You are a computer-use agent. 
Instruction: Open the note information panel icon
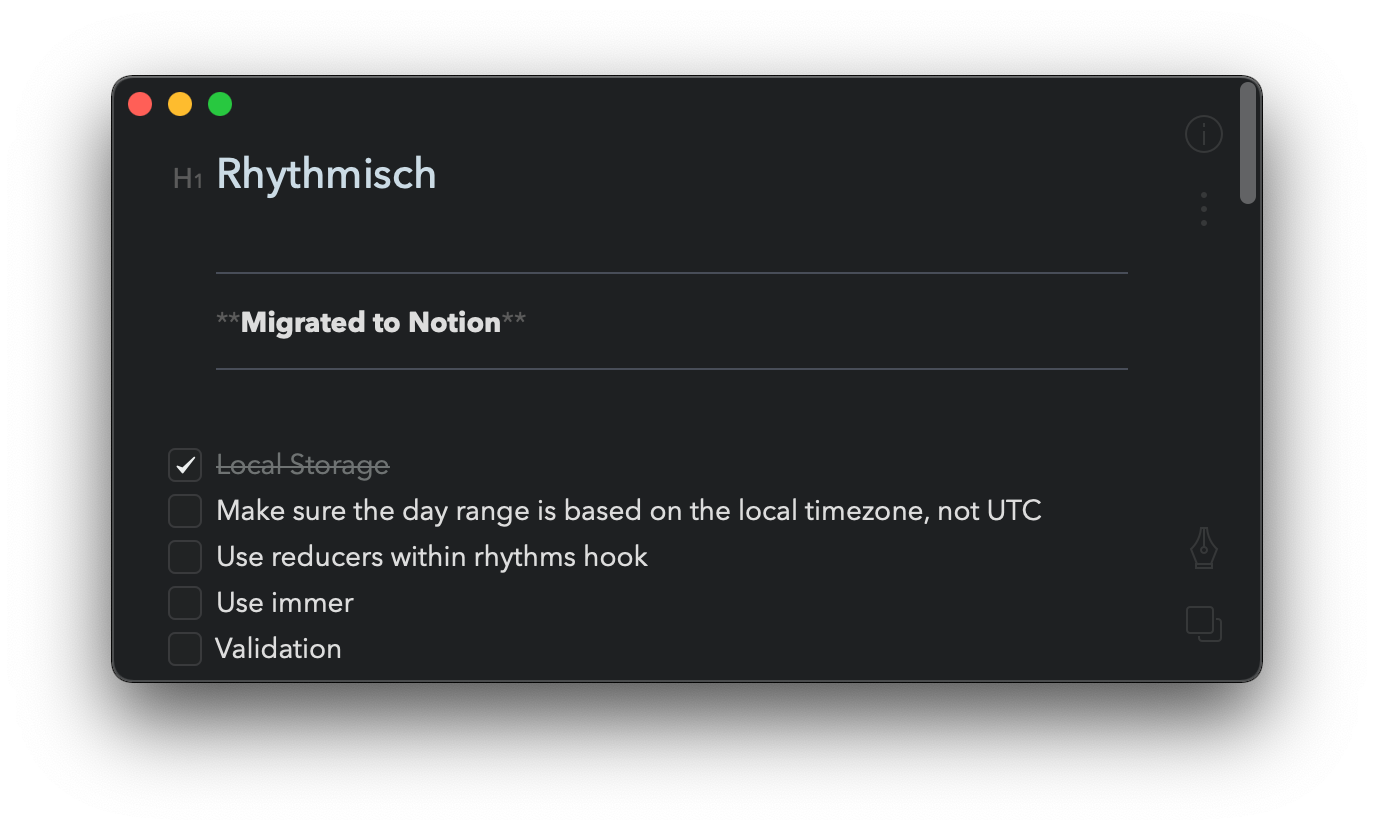(1204, 133)
